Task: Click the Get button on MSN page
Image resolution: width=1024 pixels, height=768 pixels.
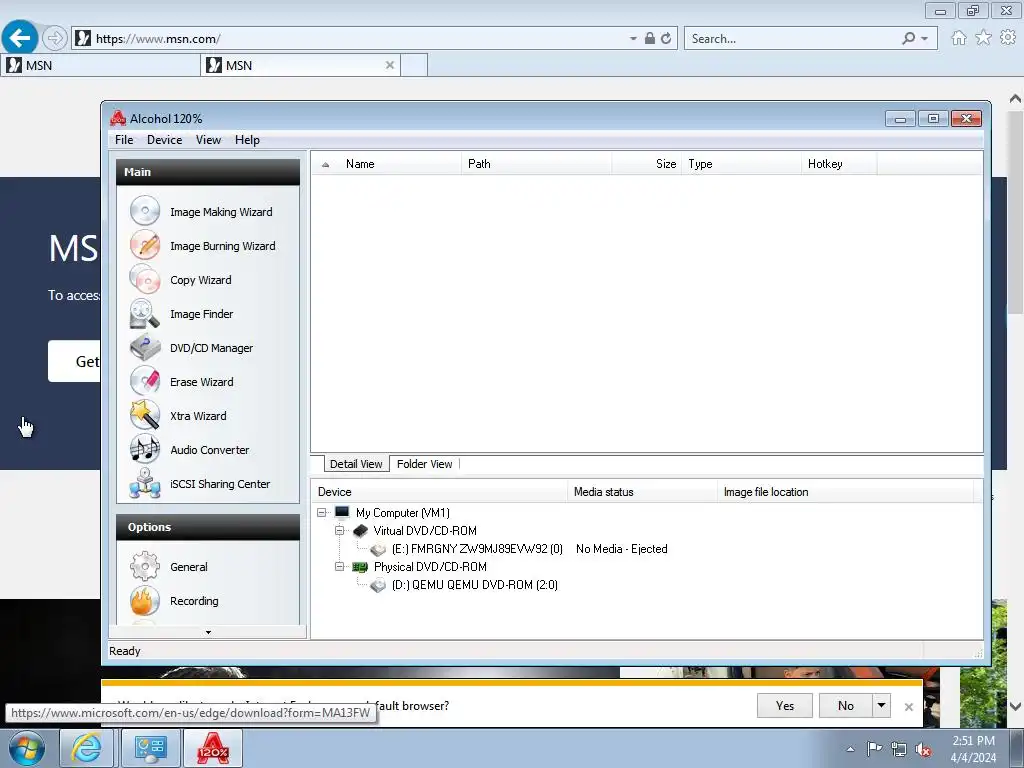Action: (x=74, y=361)
